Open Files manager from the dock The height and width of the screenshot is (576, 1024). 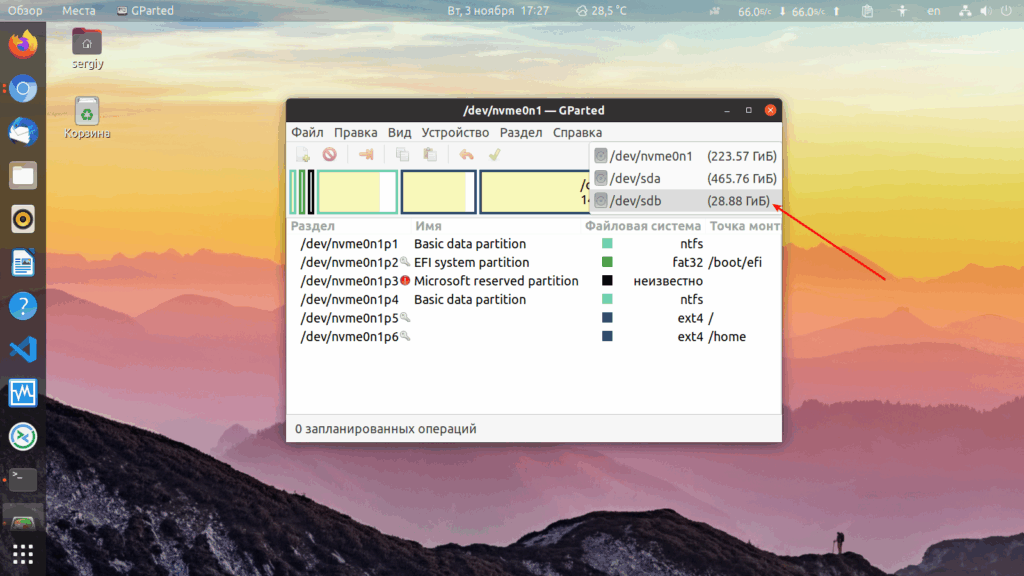coord(23,176)
